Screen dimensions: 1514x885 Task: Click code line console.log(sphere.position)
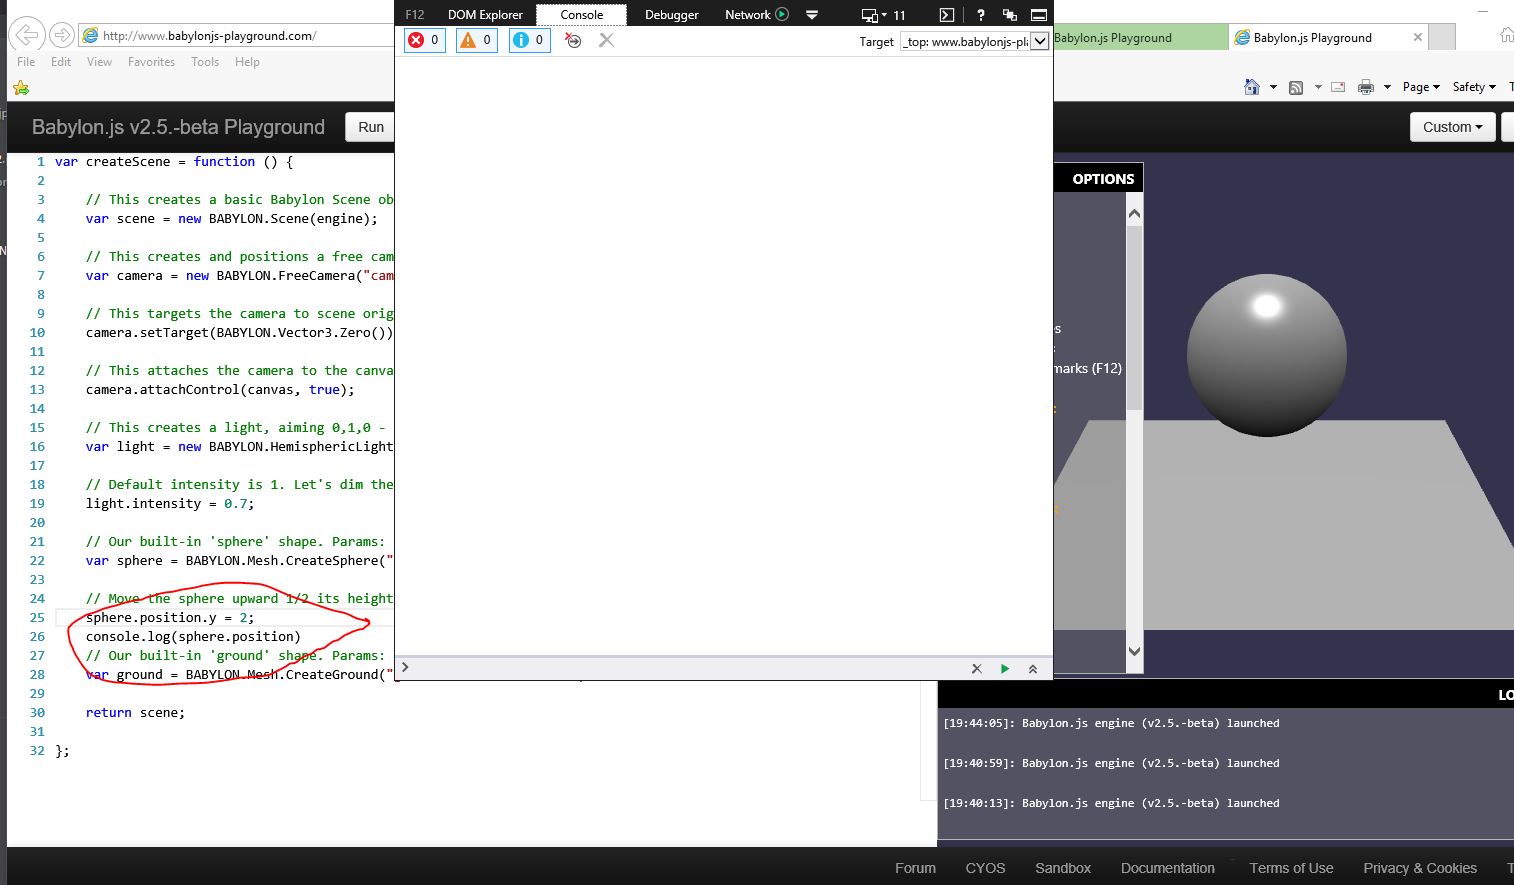tap(193, 636)
